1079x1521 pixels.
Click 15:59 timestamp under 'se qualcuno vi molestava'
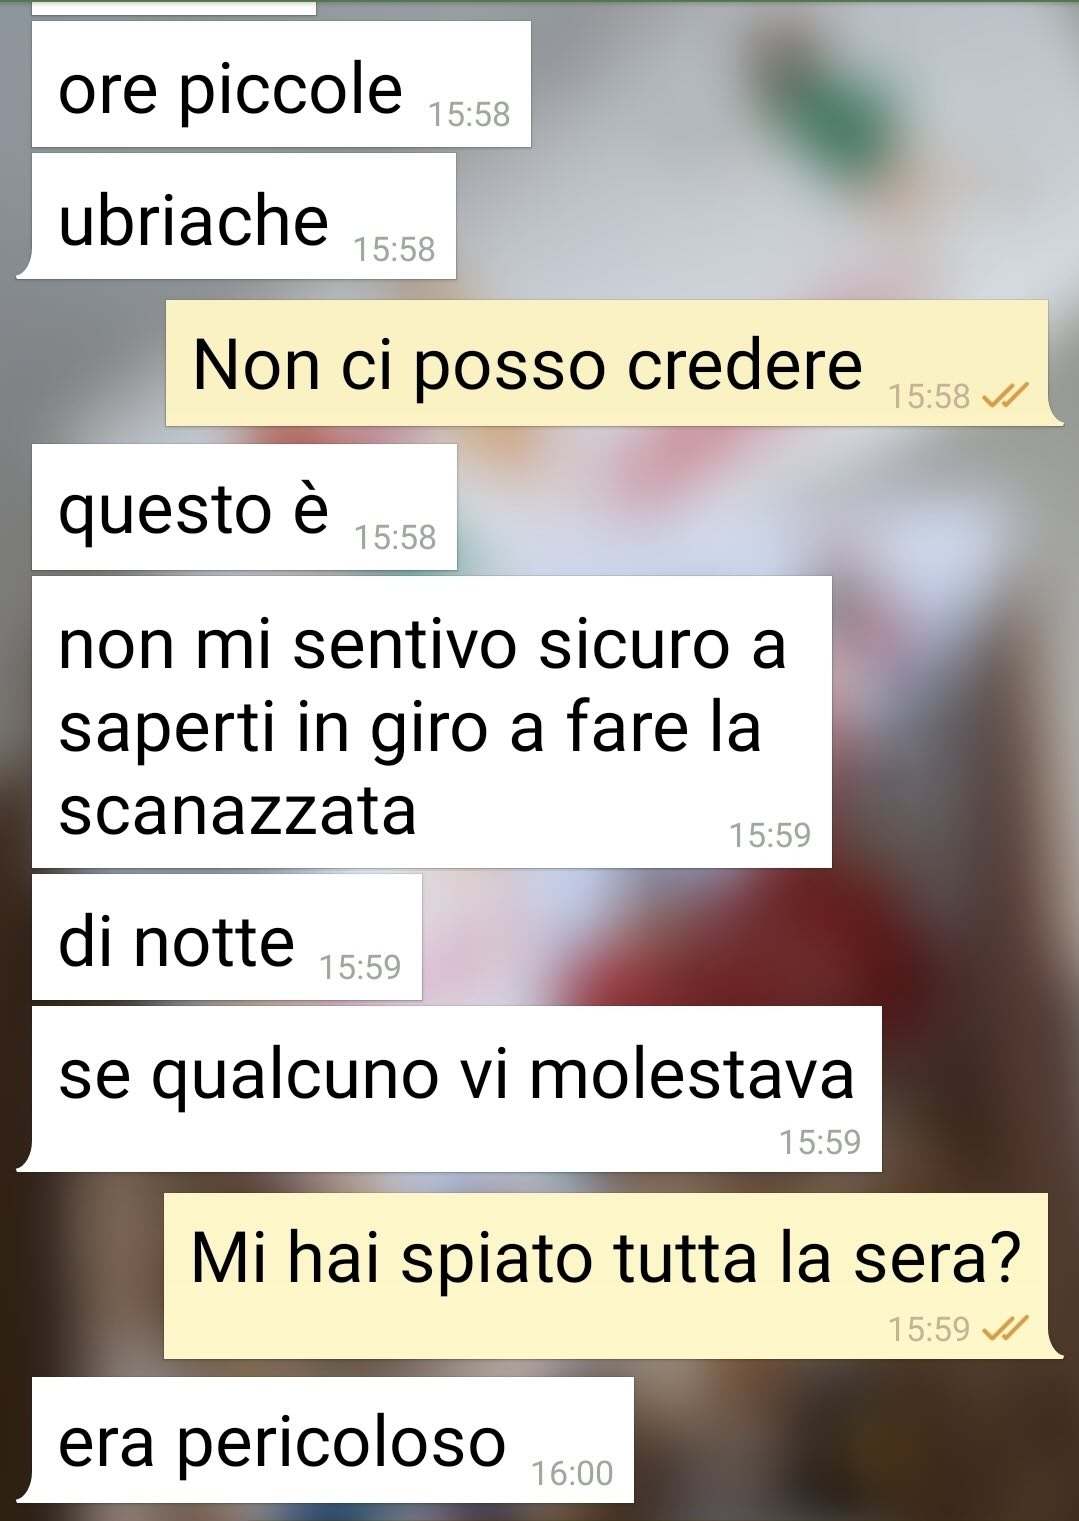point(820,1141)
